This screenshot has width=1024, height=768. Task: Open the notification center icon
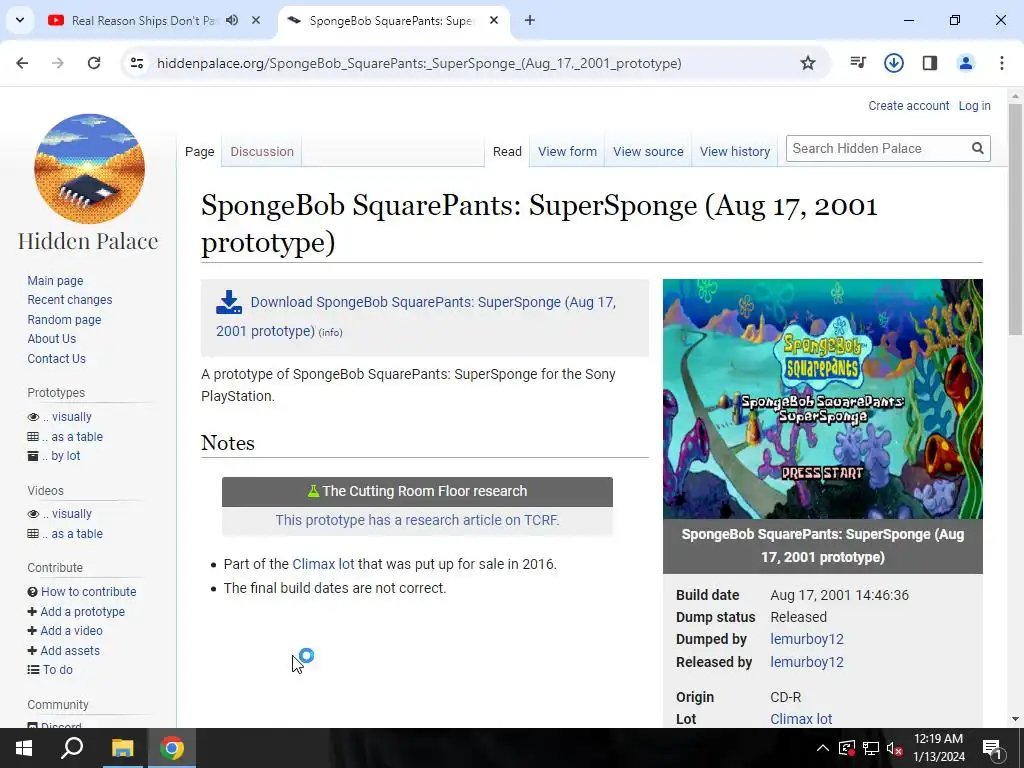(992, 748)
